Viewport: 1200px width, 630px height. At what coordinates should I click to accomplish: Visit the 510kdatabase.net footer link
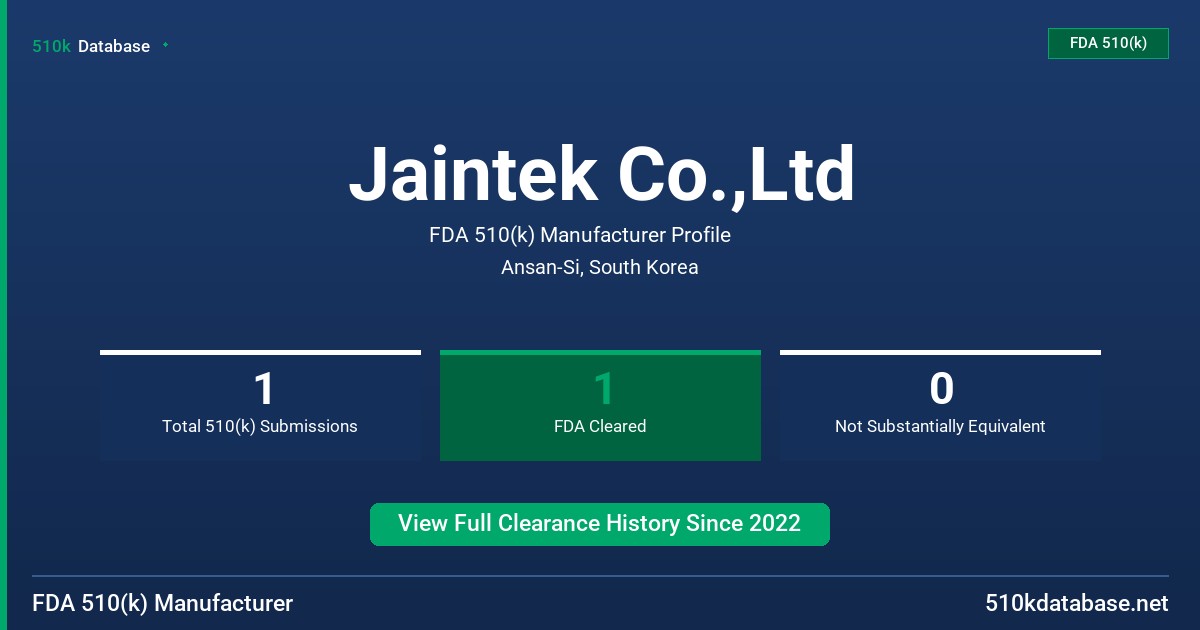point(1076,603)
